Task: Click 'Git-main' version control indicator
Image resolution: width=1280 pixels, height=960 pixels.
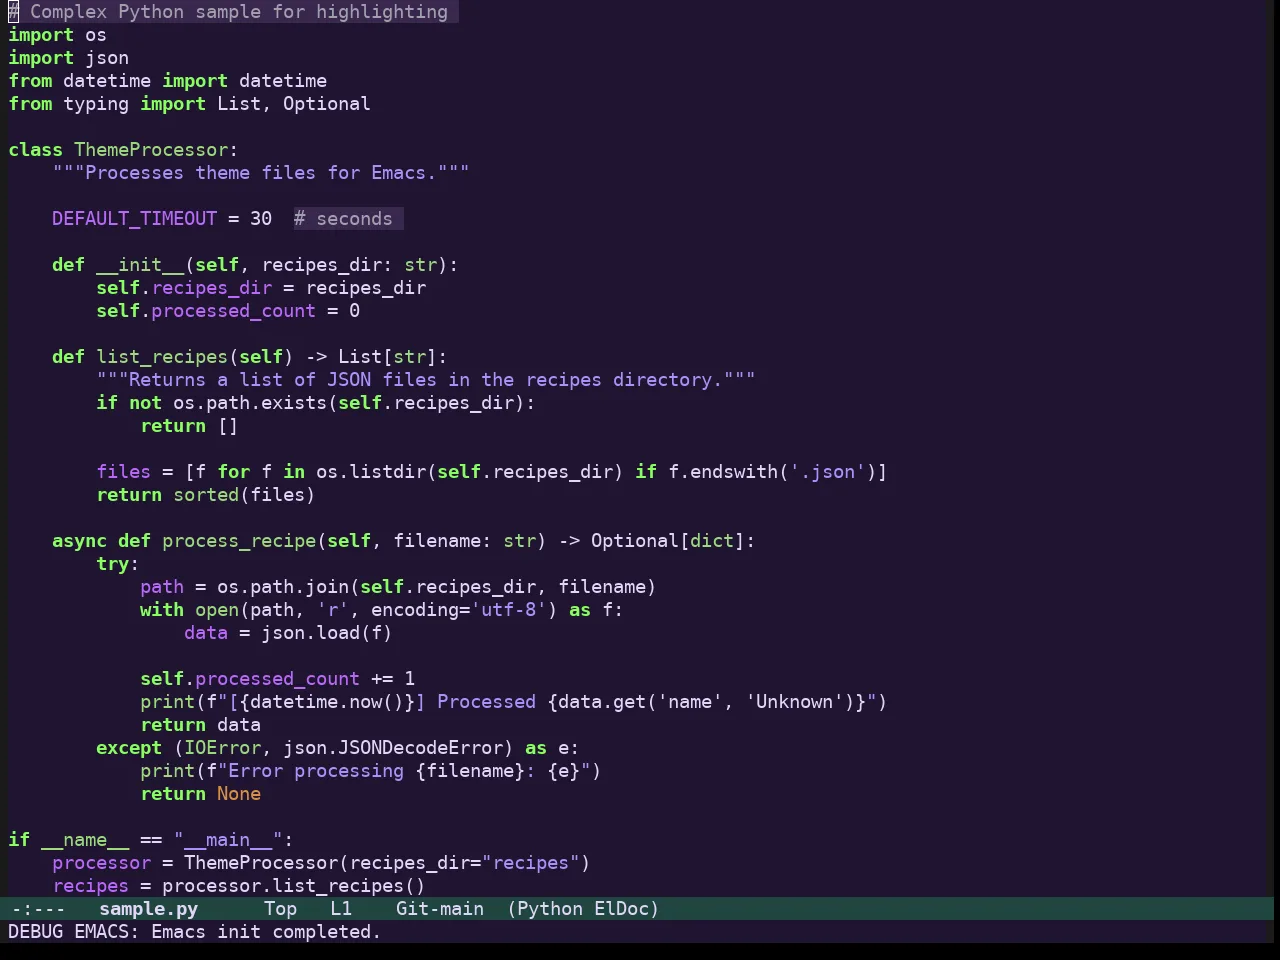Action: 439,909
